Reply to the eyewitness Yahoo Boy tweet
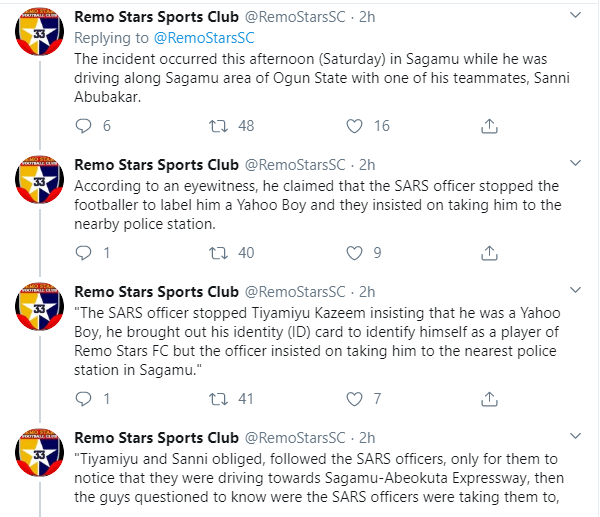The height and width of the screenshot is (517, 600). point(84,253)
